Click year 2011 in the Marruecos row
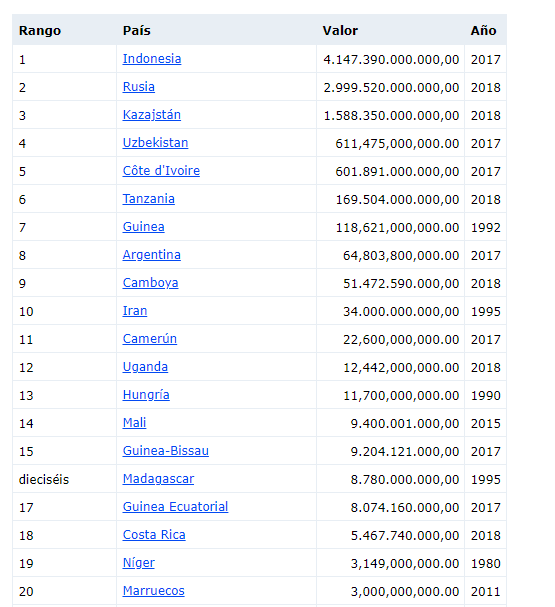Image resolution: width=555 pixels, height=607 pixels. pyautogui.click(x=486, y=592)
